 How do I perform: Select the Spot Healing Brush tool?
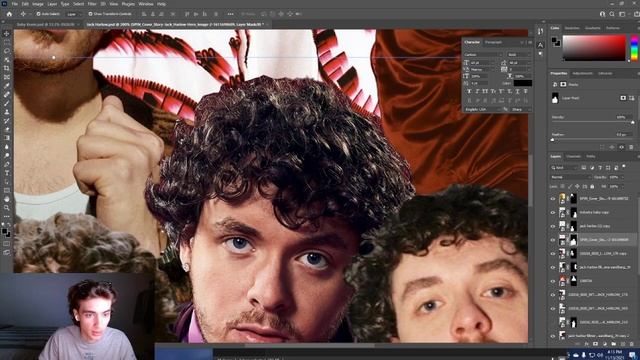[7, 94]
